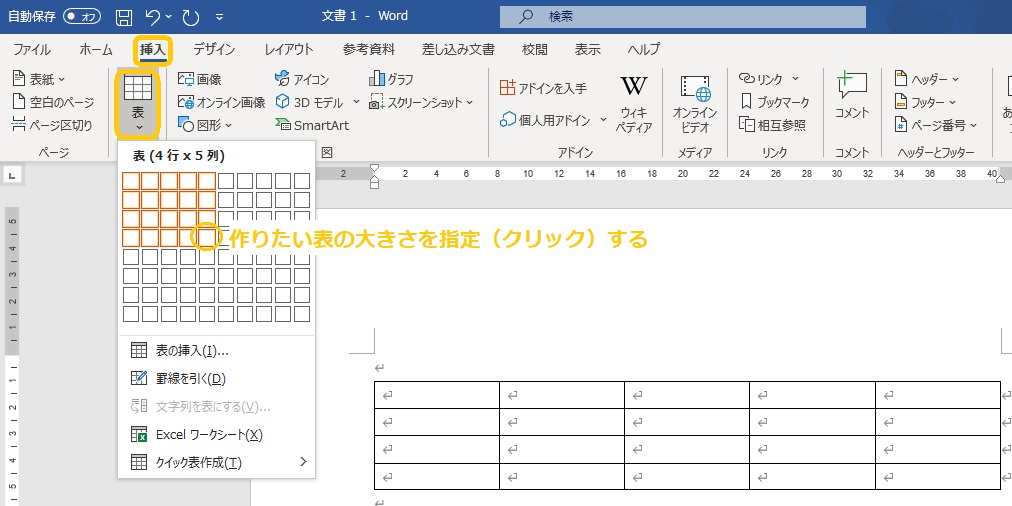Click the Undo arrow icon
Image resolution: width=1012 pixels, height=506 pixels.
coord(152,17)
